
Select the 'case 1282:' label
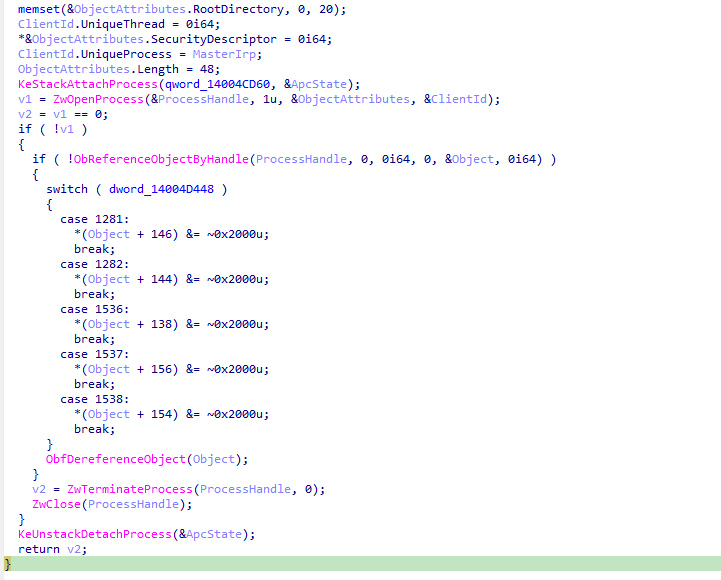[95, 264]
